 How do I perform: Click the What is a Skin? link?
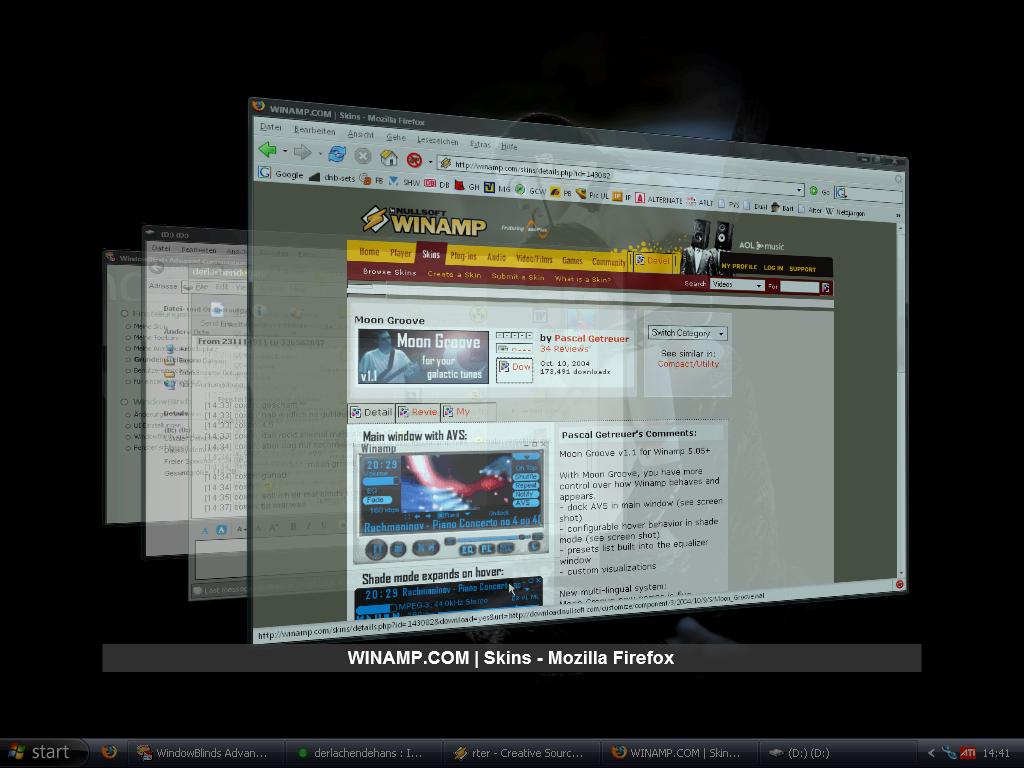(583, 280)
